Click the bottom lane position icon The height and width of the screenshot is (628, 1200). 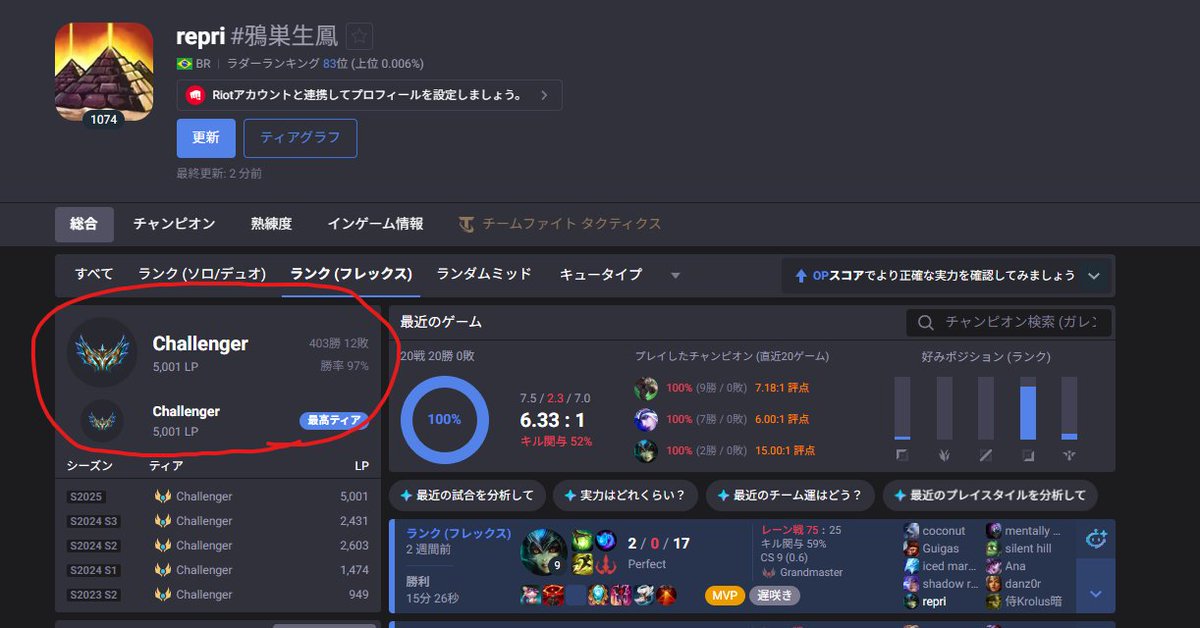pos(1028,455)
